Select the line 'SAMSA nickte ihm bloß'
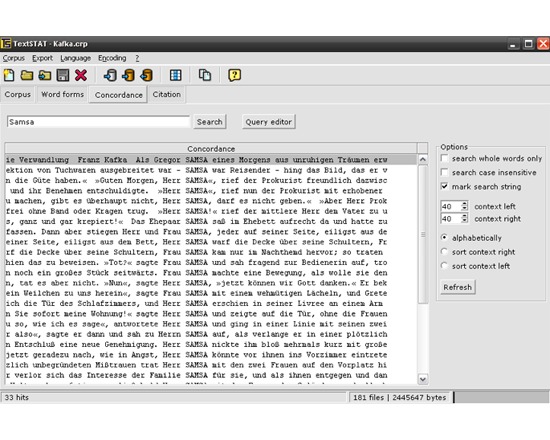This screenshot has height=440, width=550. tap(211, 344)
